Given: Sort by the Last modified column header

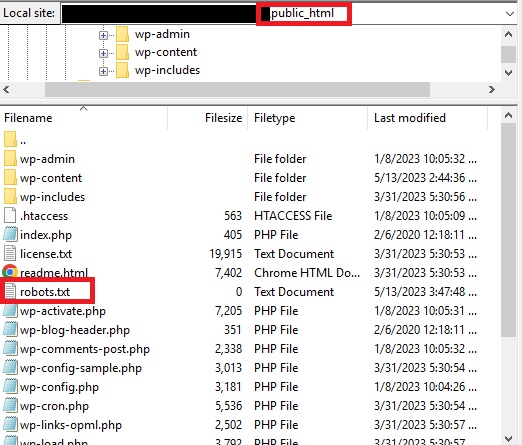Looking at the screenshot, I should (427, 118).
